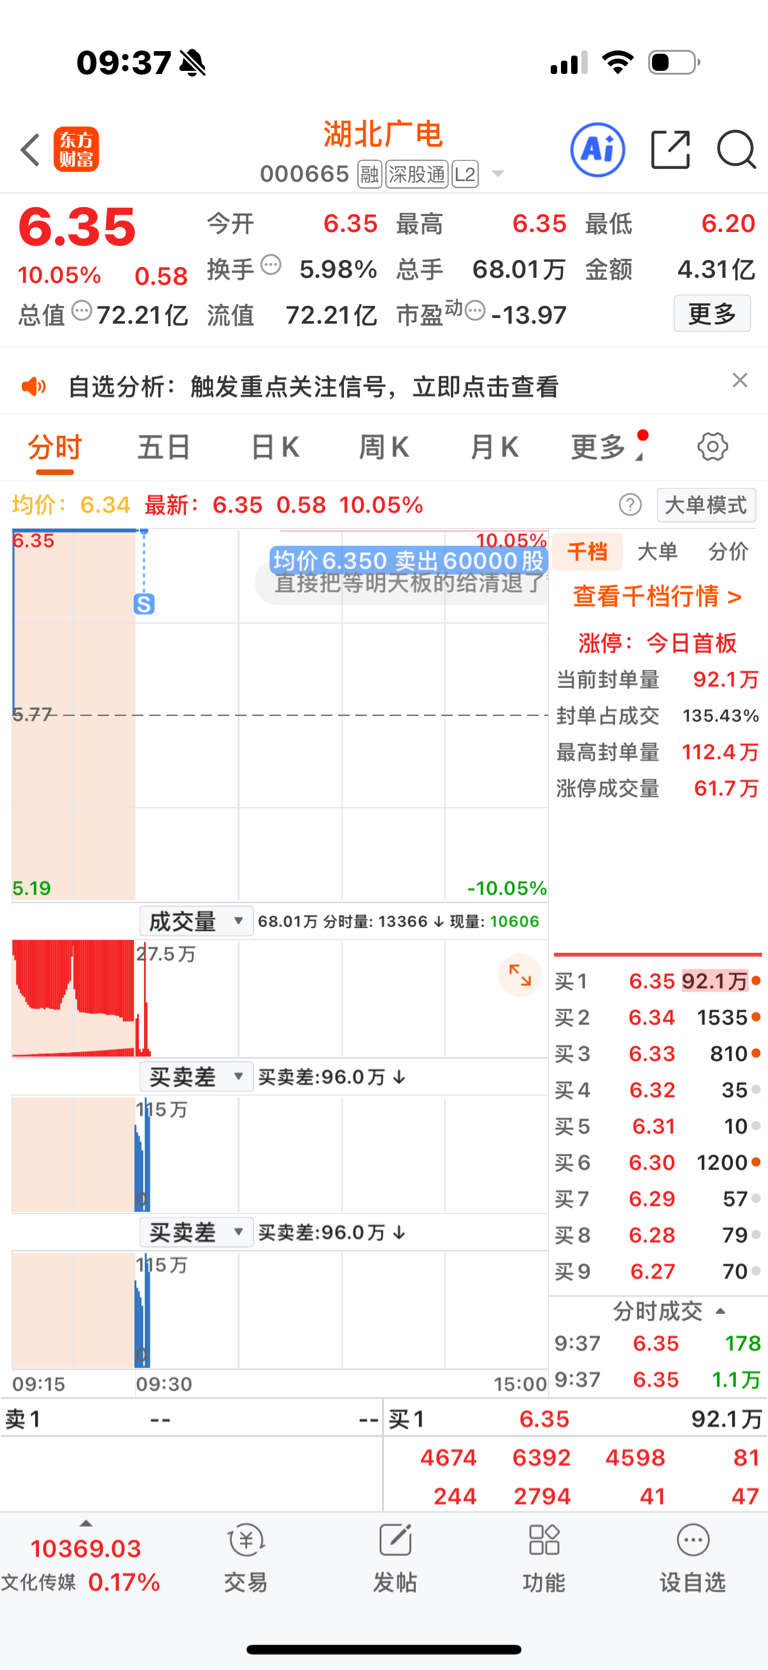The width and height of the screenshot is (768, 1670).
Task: Open the second 买卖差 indicator dropdown
Action: (x=196, y=1232)
